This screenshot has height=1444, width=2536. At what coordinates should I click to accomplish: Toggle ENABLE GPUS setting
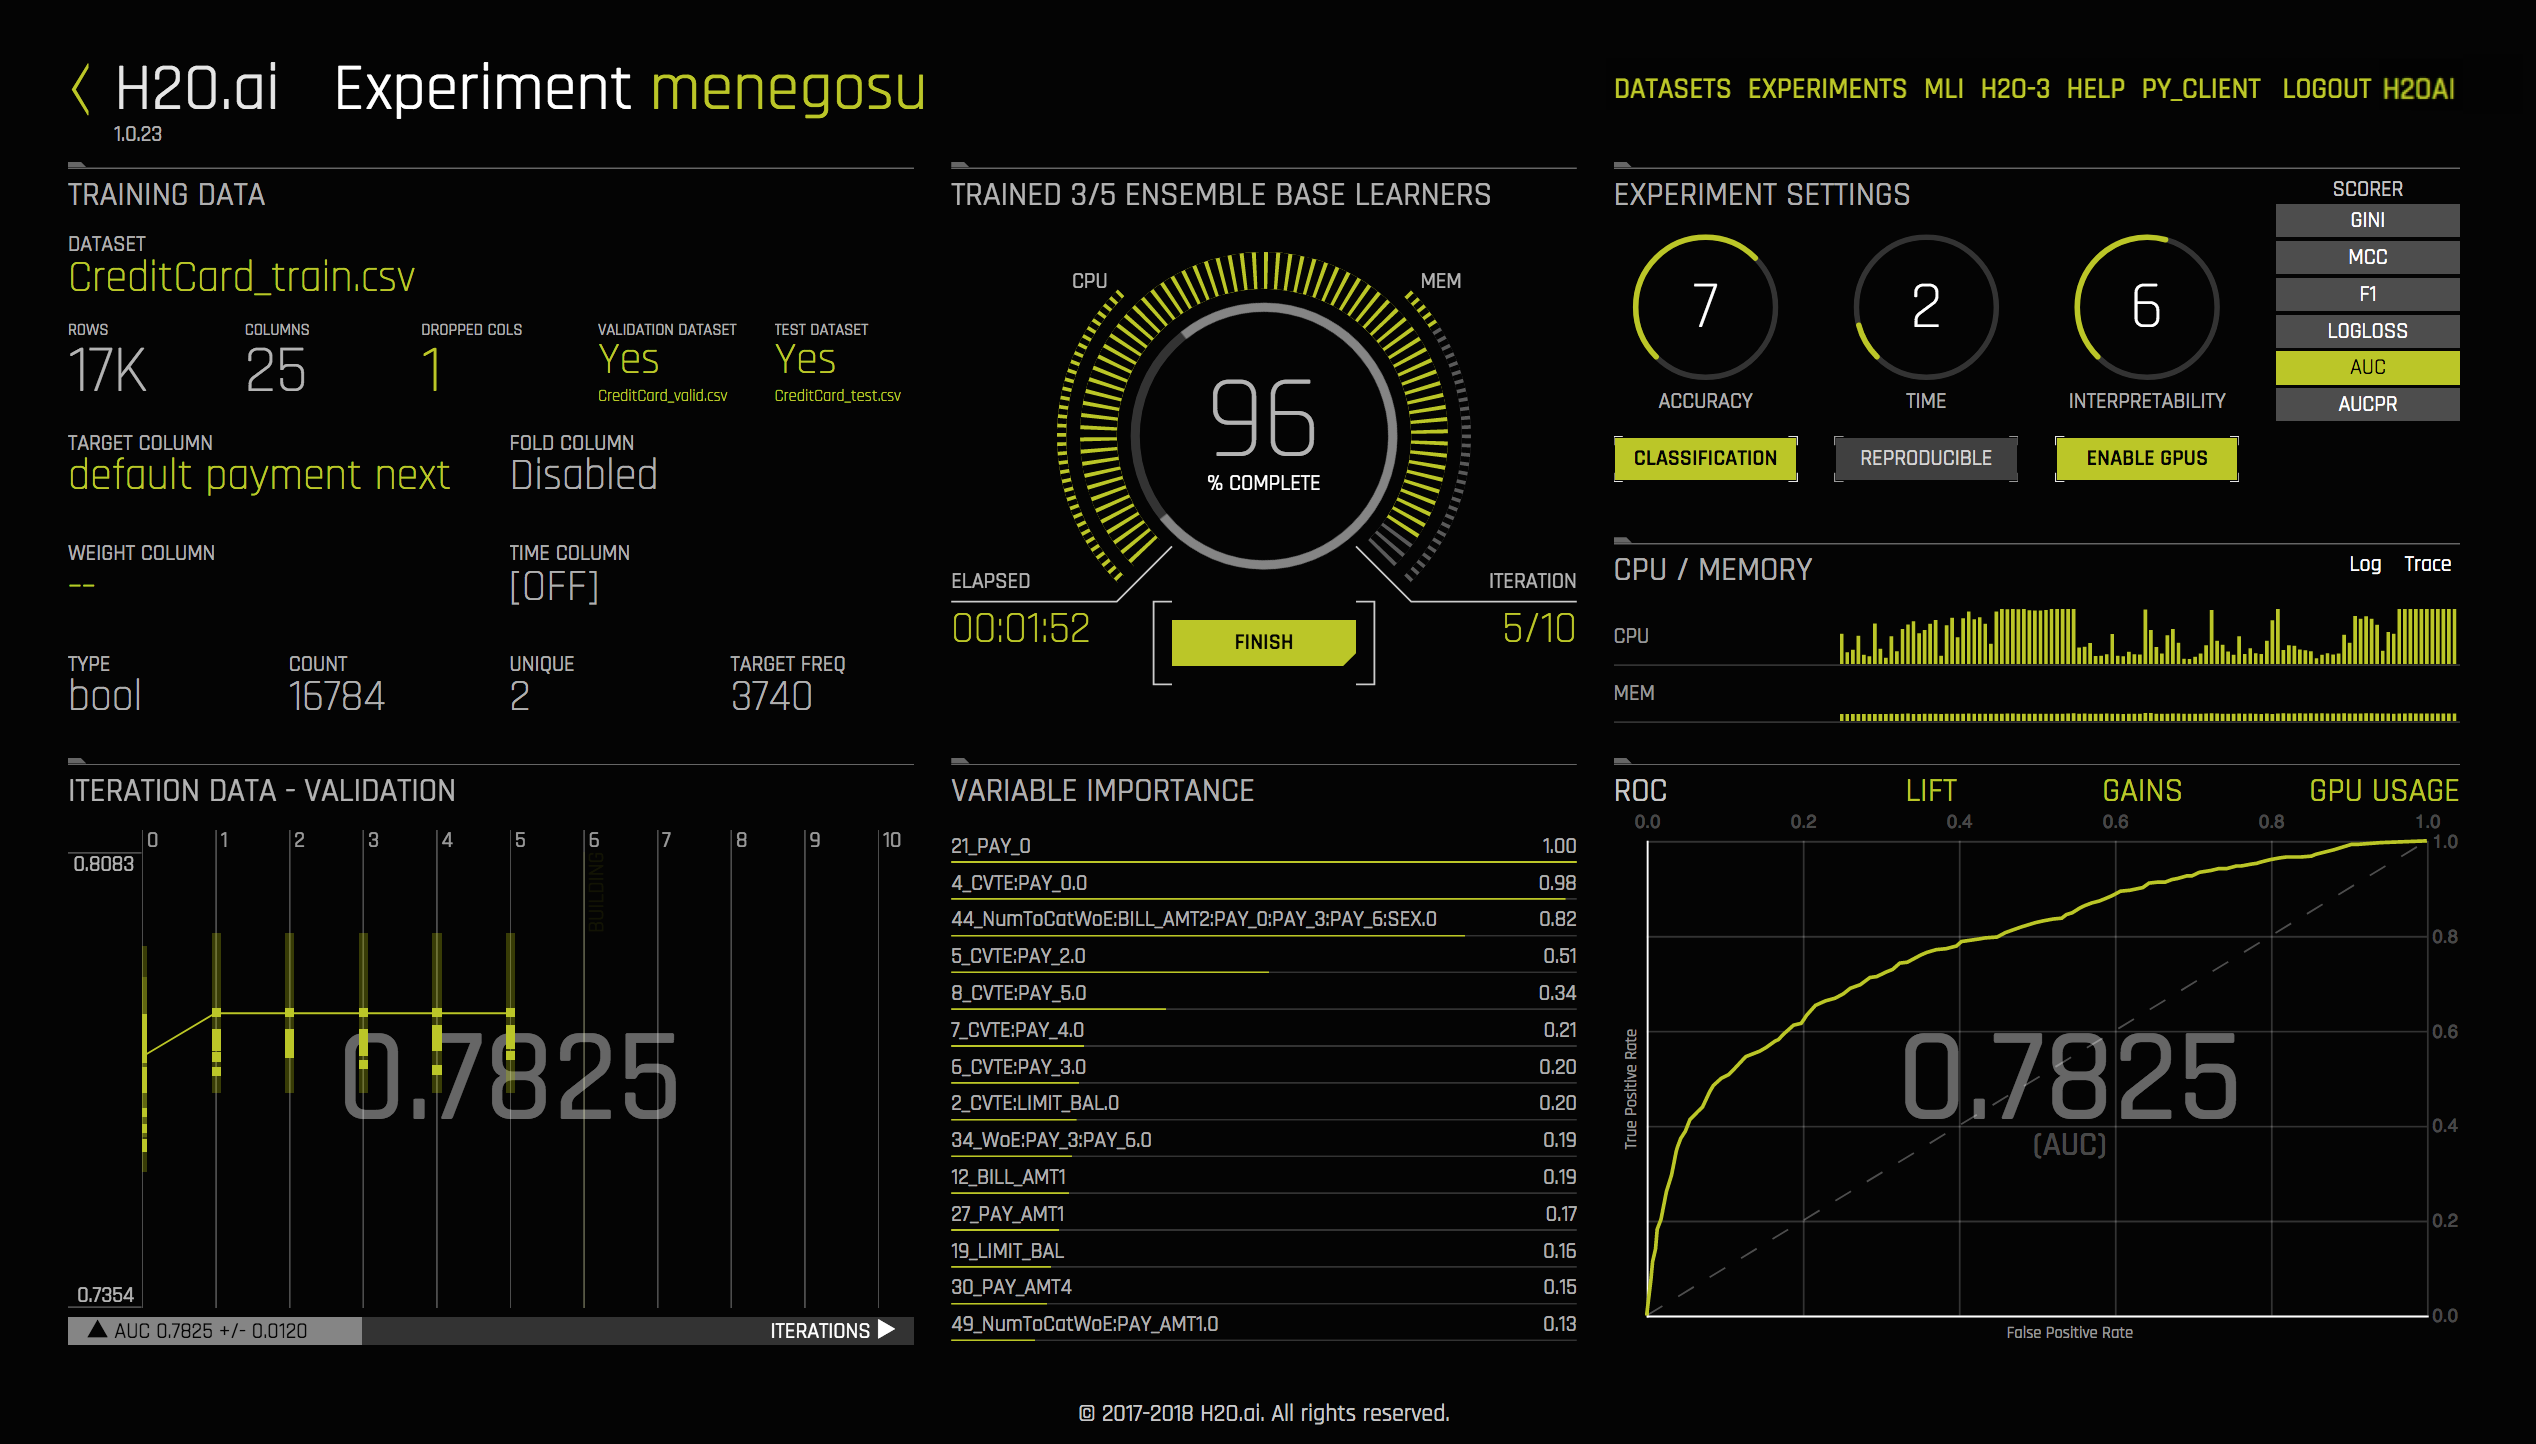coord(2146,458)
